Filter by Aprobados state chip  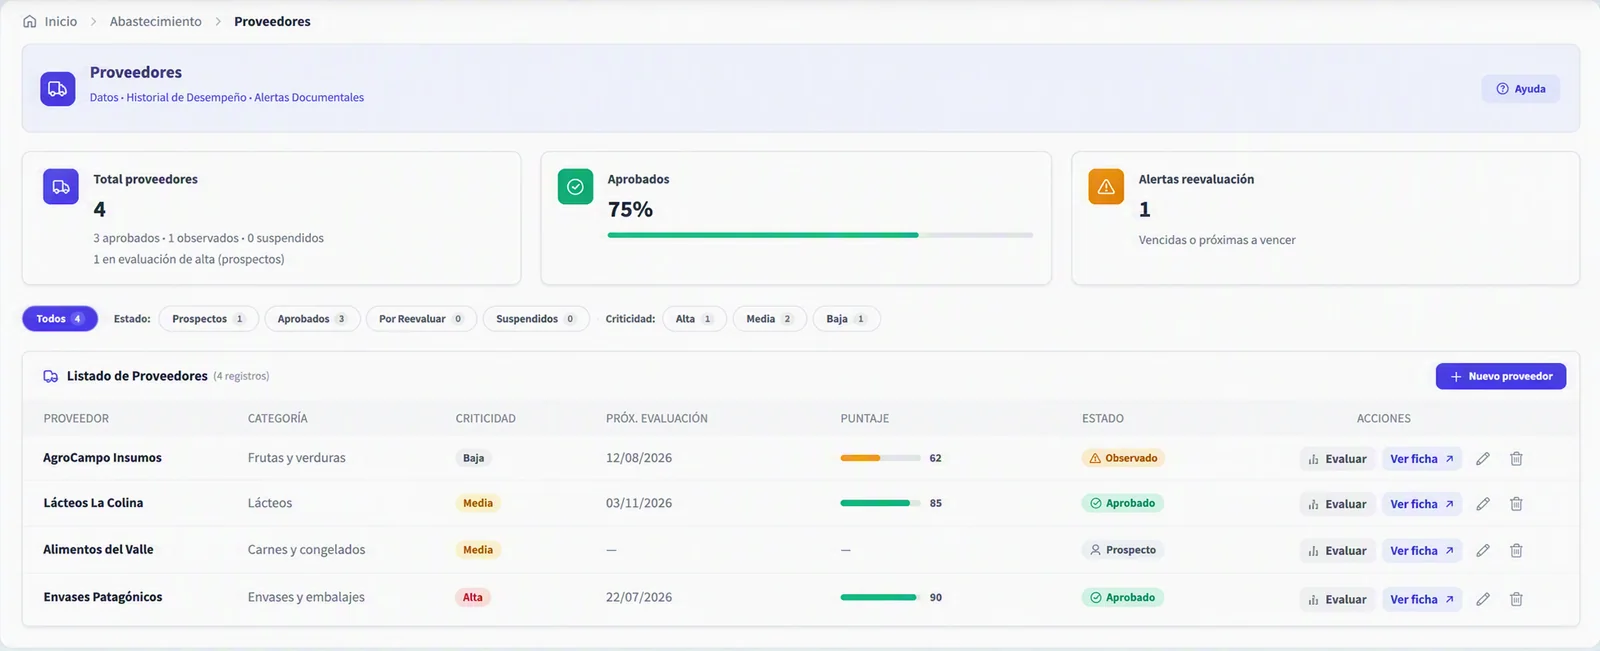click(x=312, y=319)
